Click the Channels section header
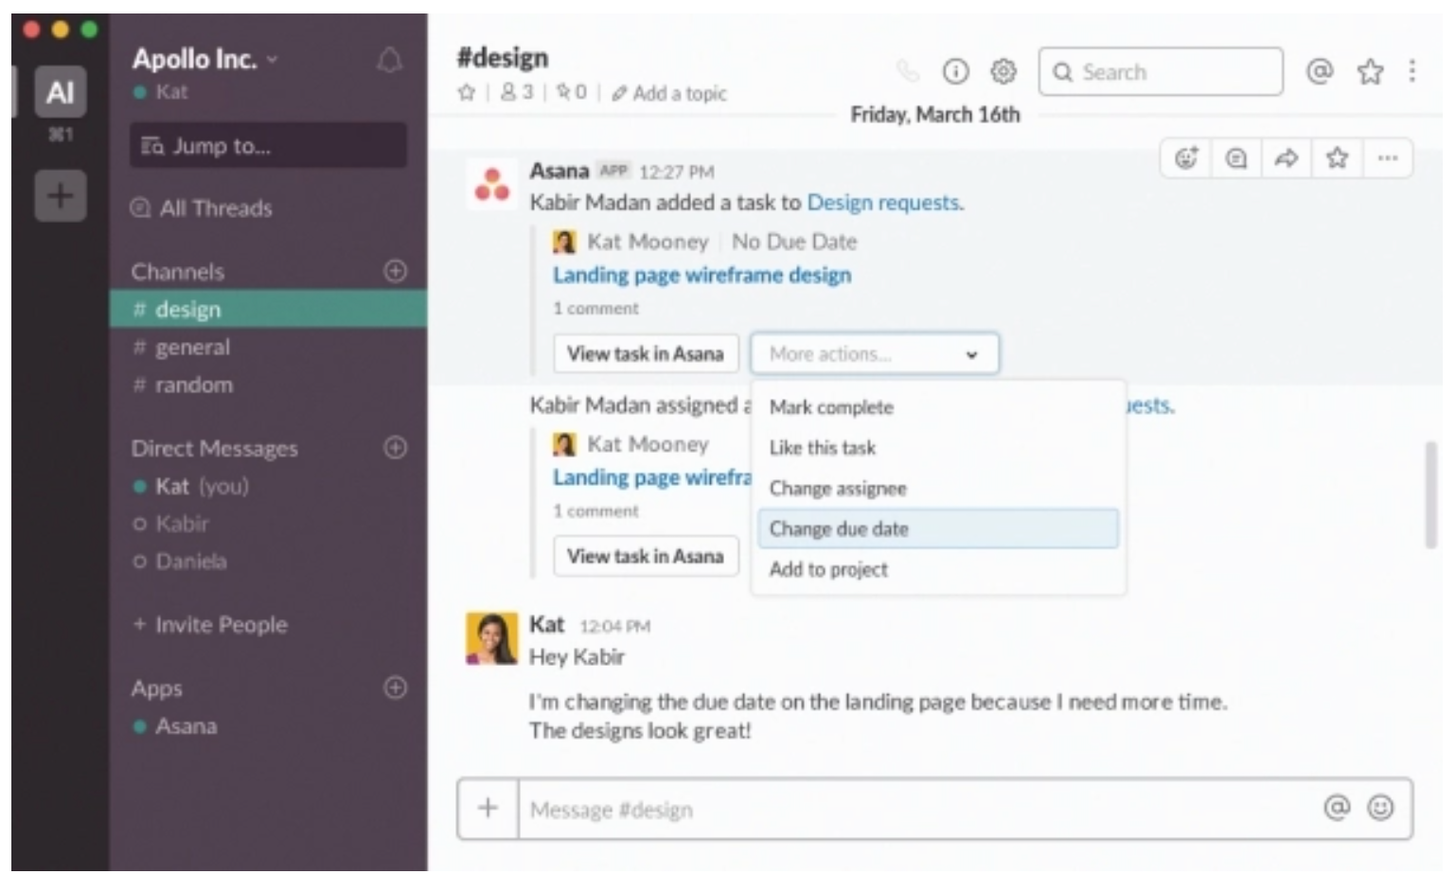 coord(178,271)
